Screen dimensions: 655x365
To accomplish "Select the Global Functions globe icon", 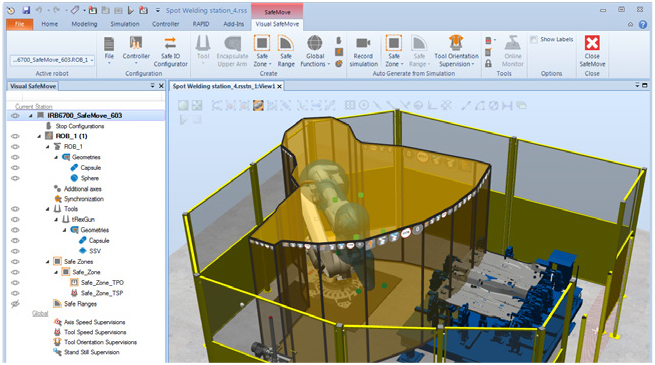I will (315, 43).
